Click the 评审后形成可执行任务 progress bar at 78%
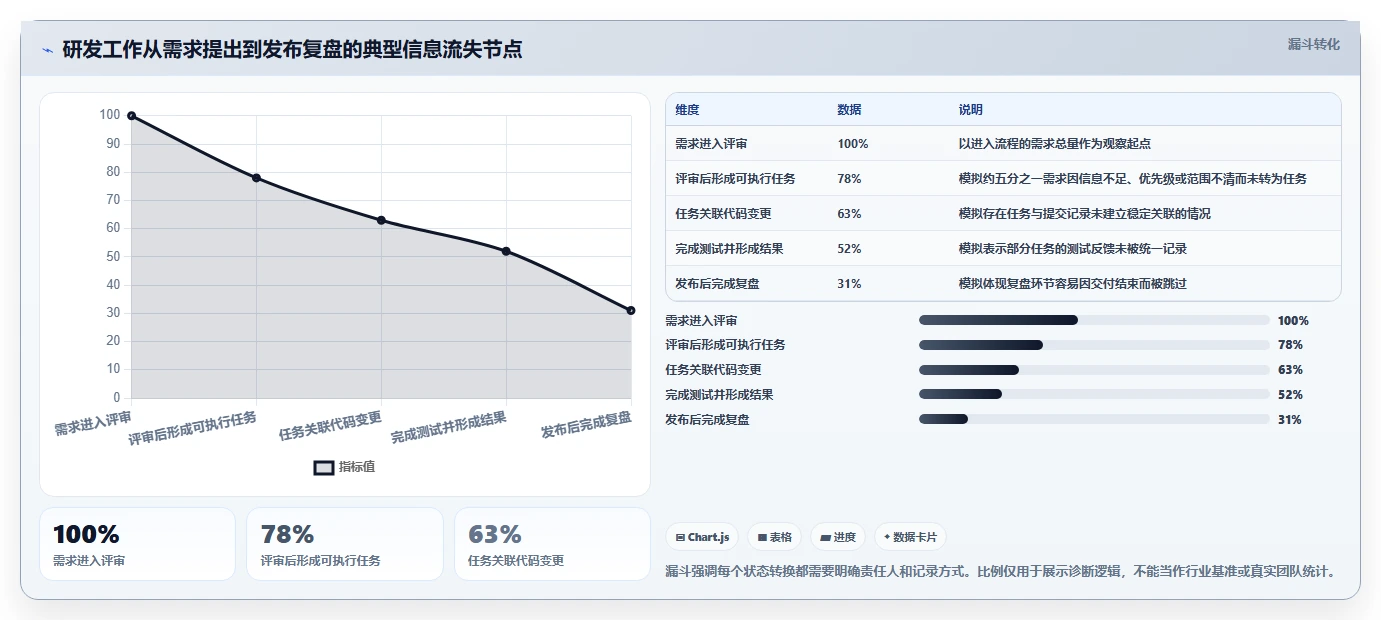1381x620 pixels. click(x=1094, y=345)
